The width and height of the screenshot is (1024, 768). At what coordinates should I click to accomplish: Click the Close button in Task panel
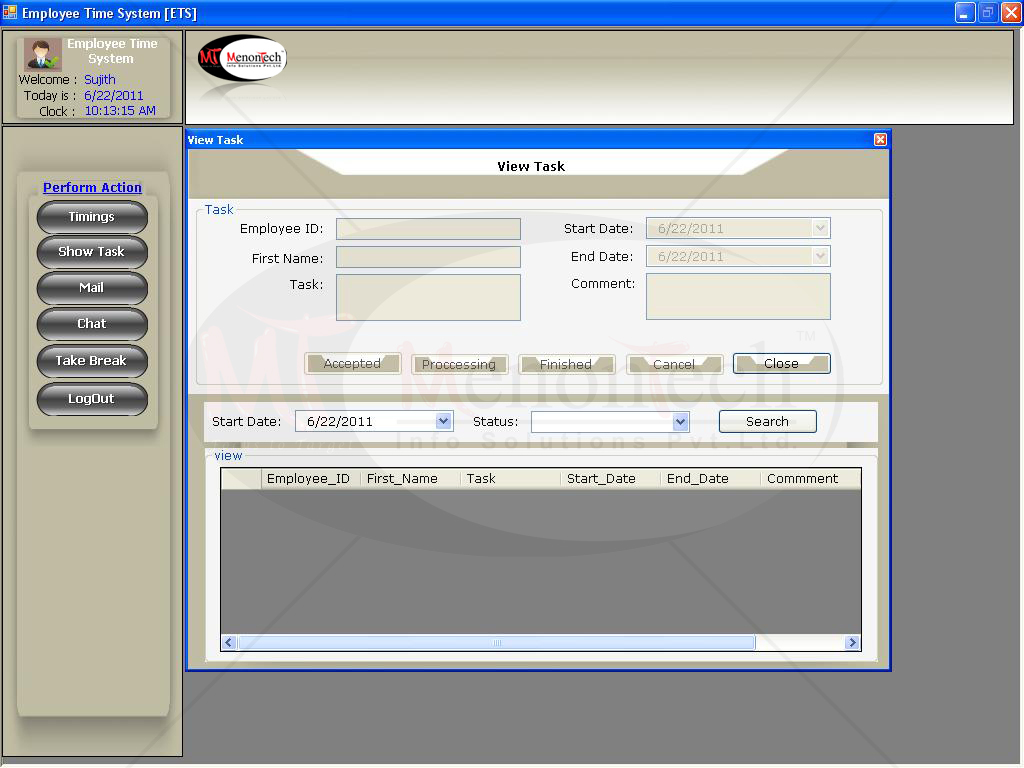(x=781, y=364)
